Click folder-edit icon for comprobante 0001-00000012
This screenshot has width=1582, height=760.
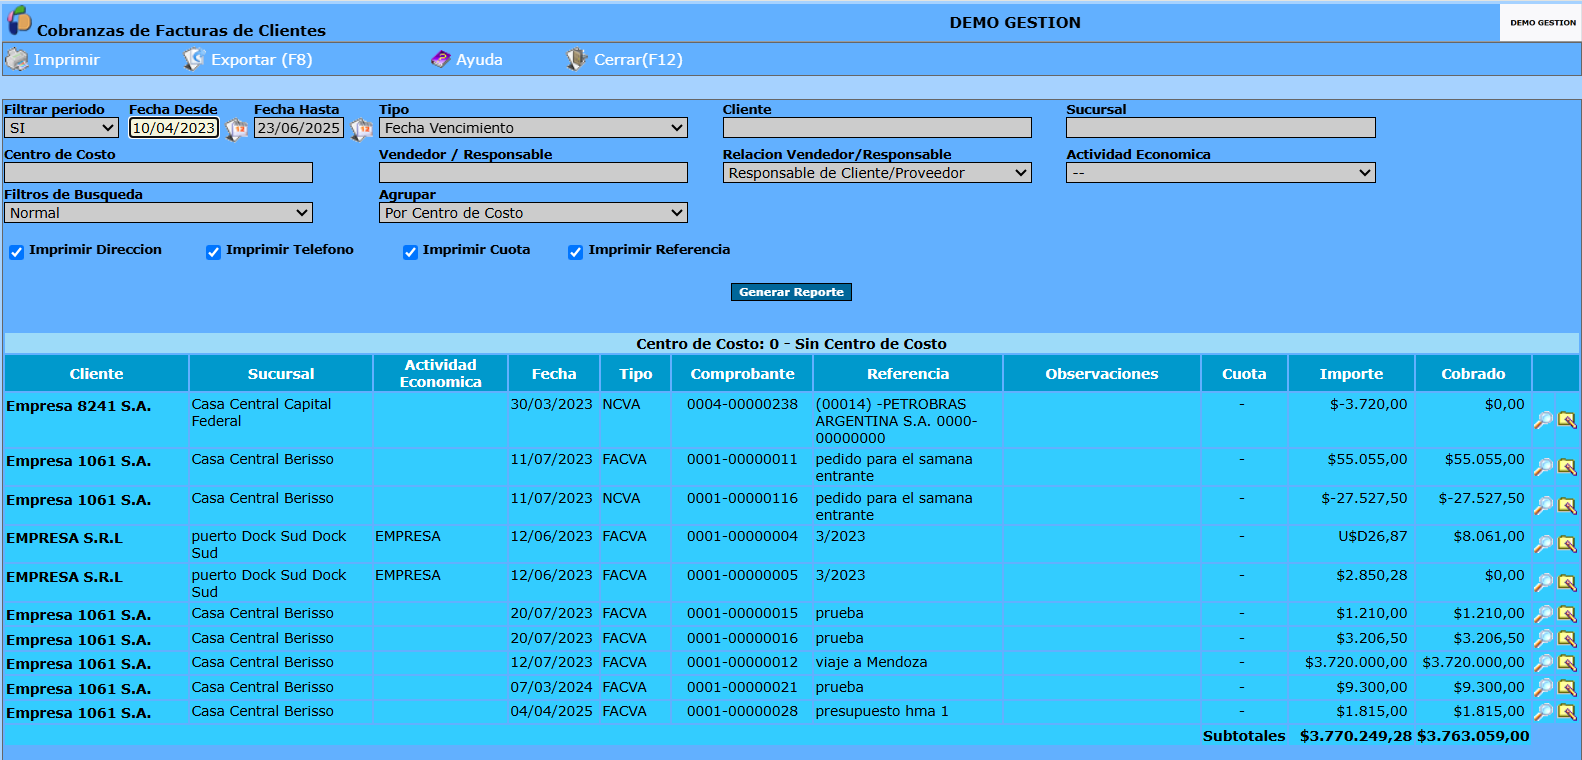coord(1567,663)
